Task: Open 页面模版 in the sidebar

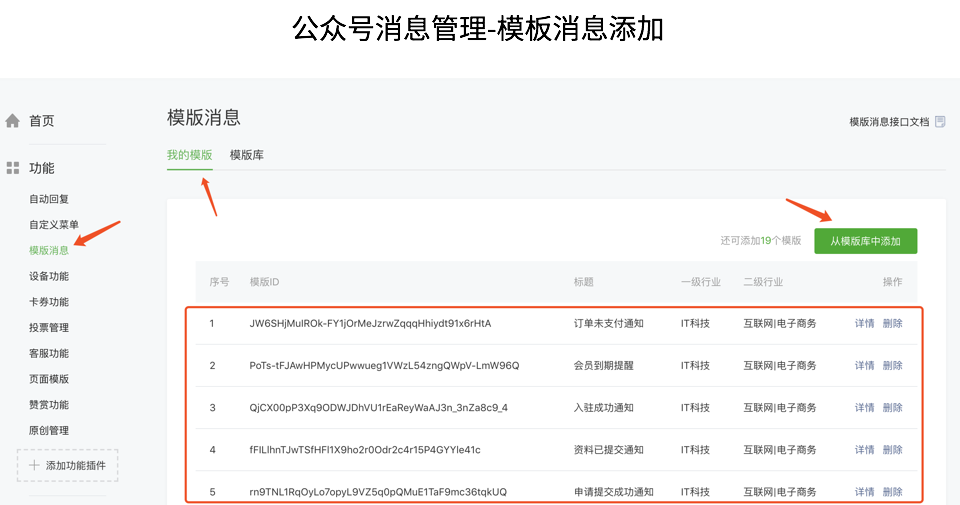Action: 49,379
